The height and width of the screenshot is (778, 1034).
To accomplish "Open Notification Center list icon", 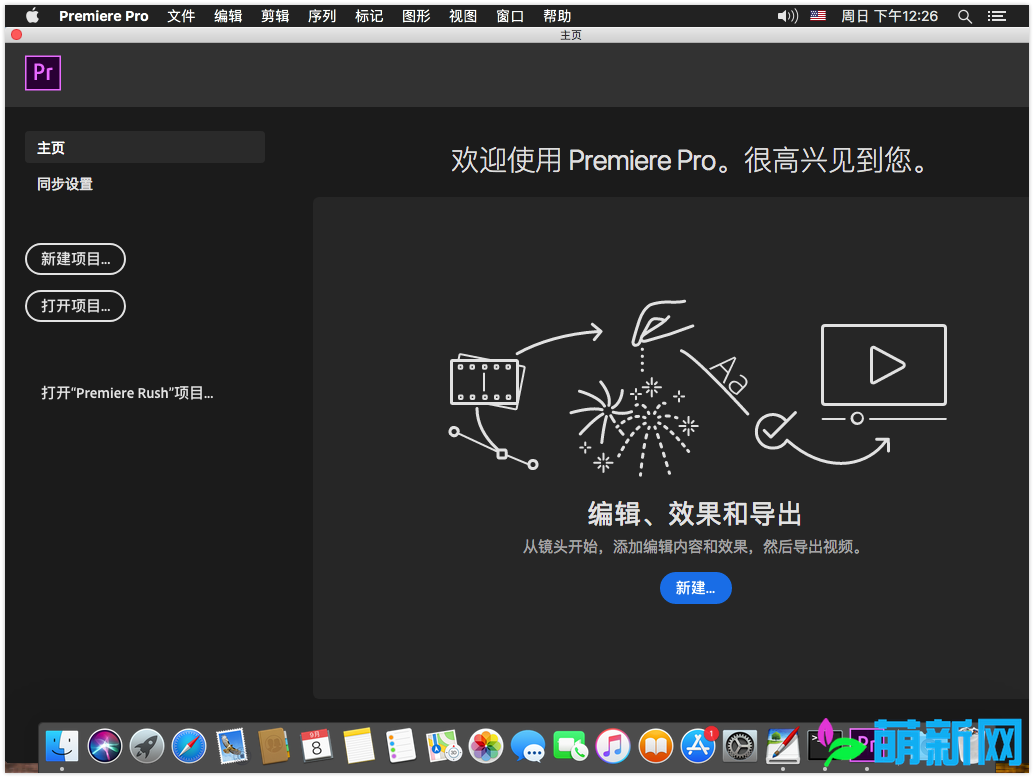I will (996, 16).
